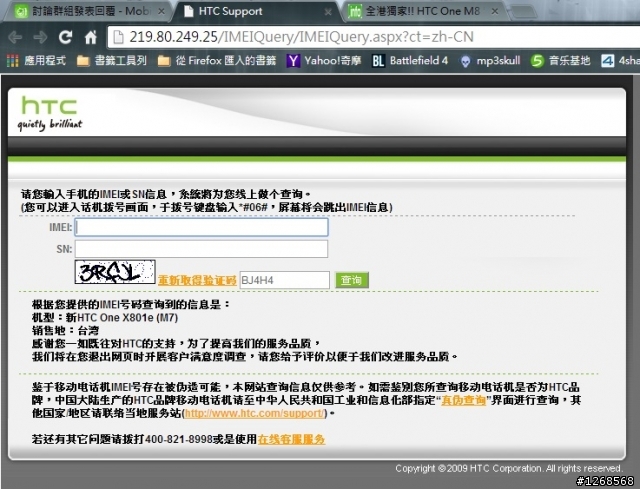Image resolution: width=640 pixels, height=489 pixels.
Task: Go back with the browser back arrow
Action: 15,38
